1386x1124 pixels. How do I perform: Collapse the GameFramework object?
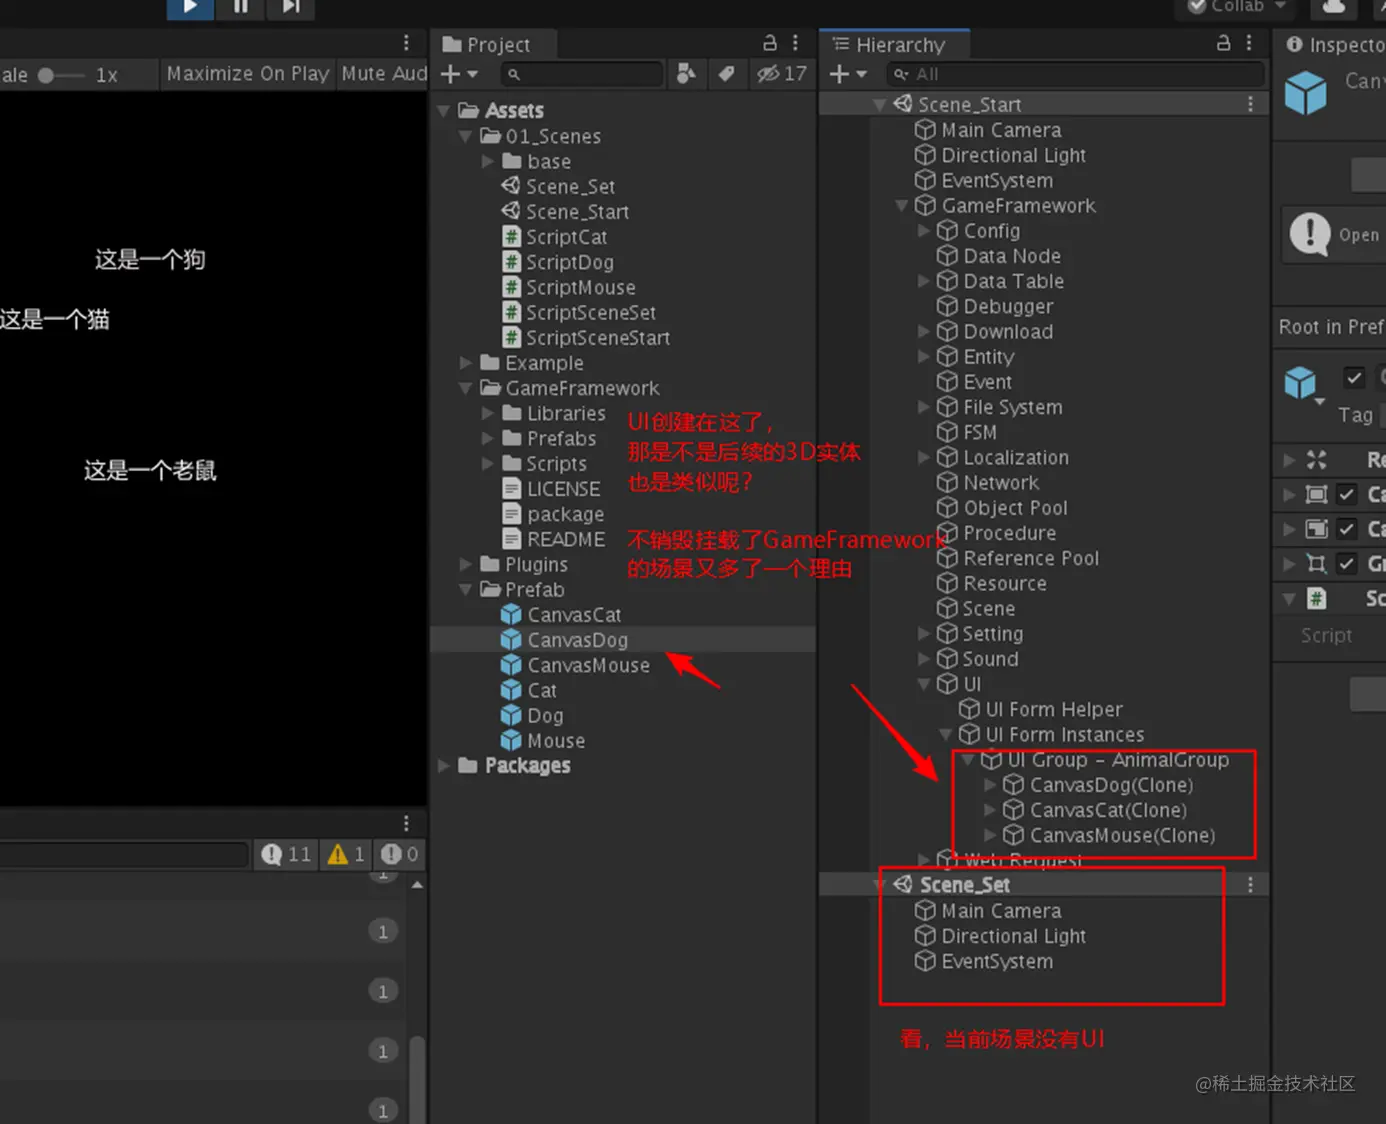point(901,206)
